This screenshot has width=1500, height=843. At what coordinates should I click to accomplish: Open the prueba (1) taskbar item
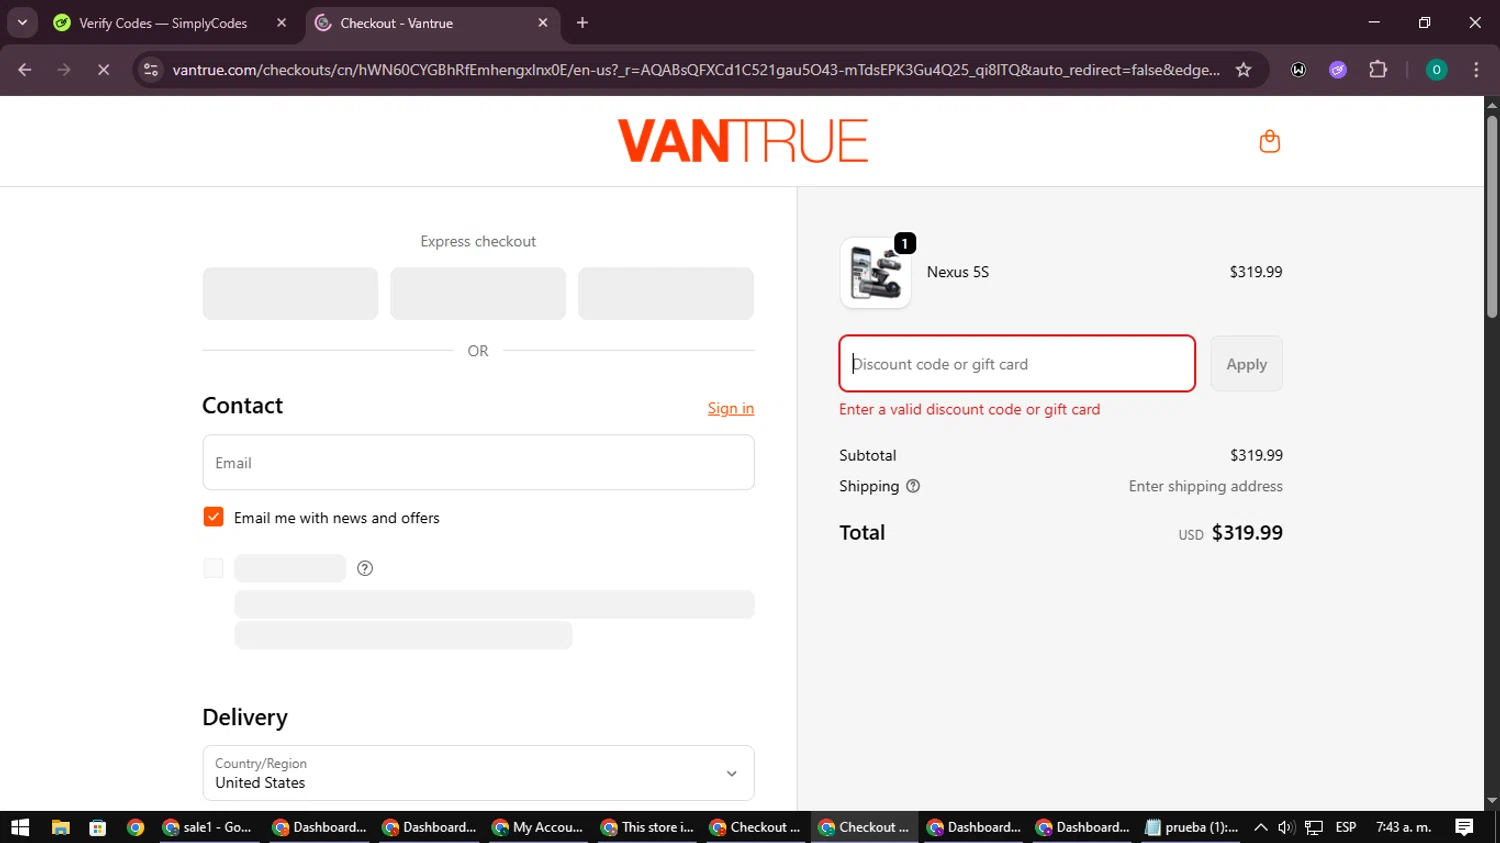click(1192, 827)
